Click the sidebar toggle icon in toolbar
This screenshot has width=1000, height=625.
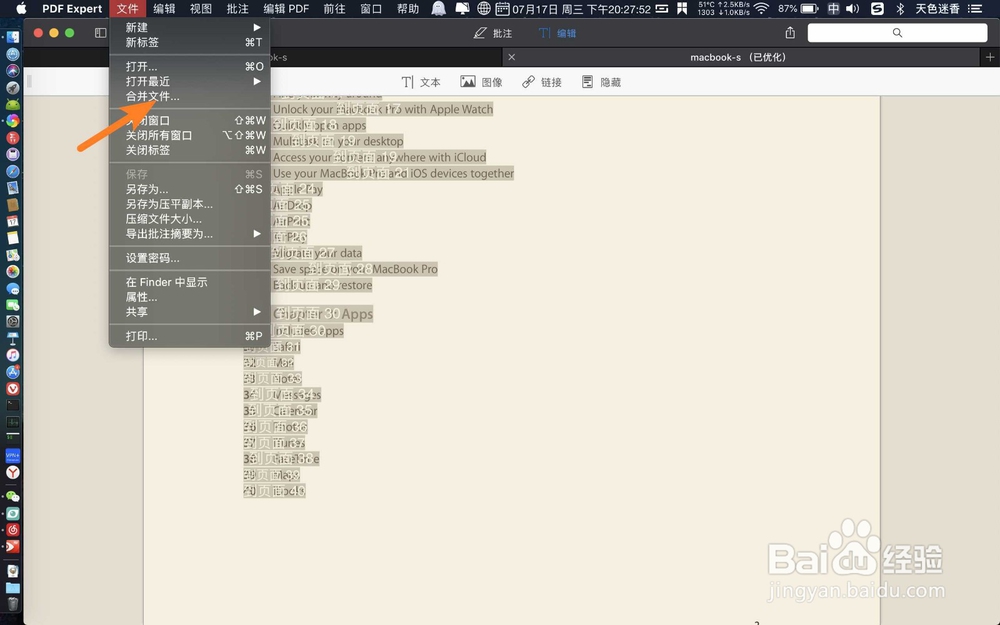pyautogui.click(x=100, y=33)
